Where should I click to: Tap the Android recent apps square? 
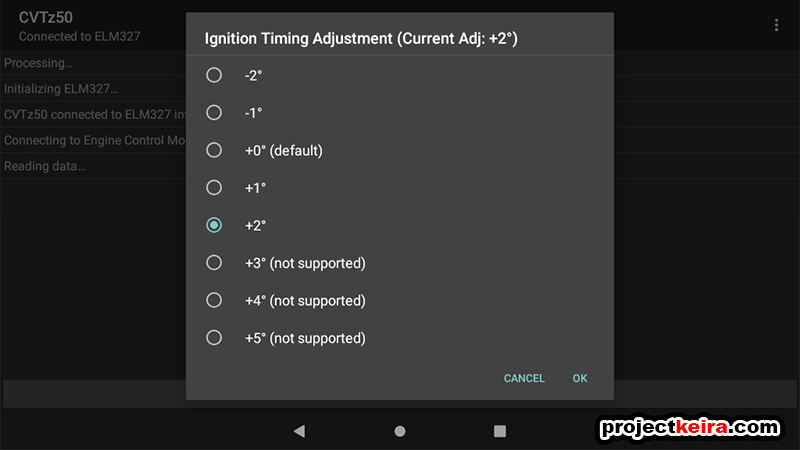click(x=500, y=431)
